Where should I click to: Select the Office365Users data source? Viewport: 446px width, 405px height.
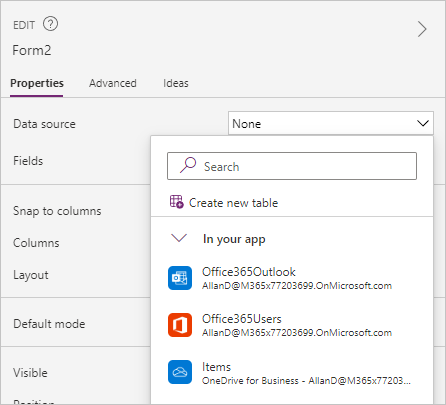click(x=292, y=325)
